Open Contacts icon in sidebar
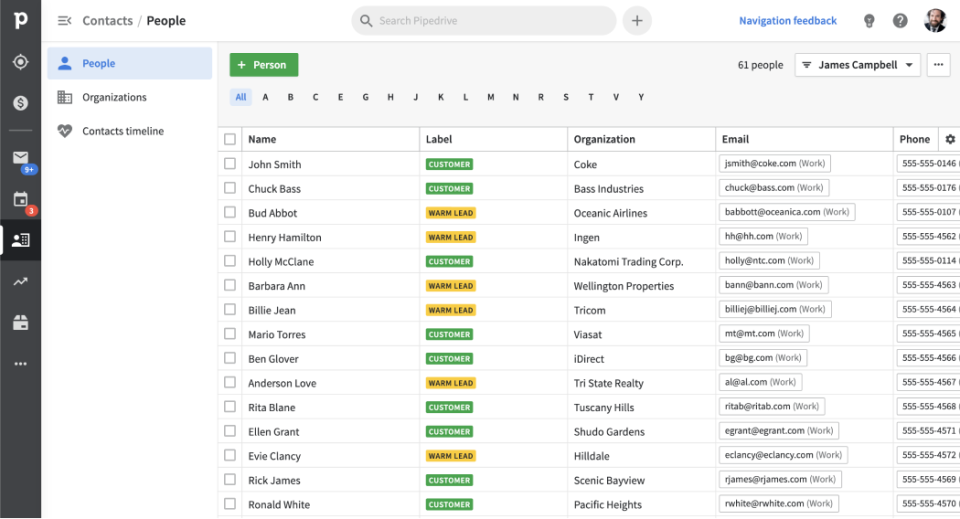The width and height of the screenshot is (960, 519). pos(20,240)
